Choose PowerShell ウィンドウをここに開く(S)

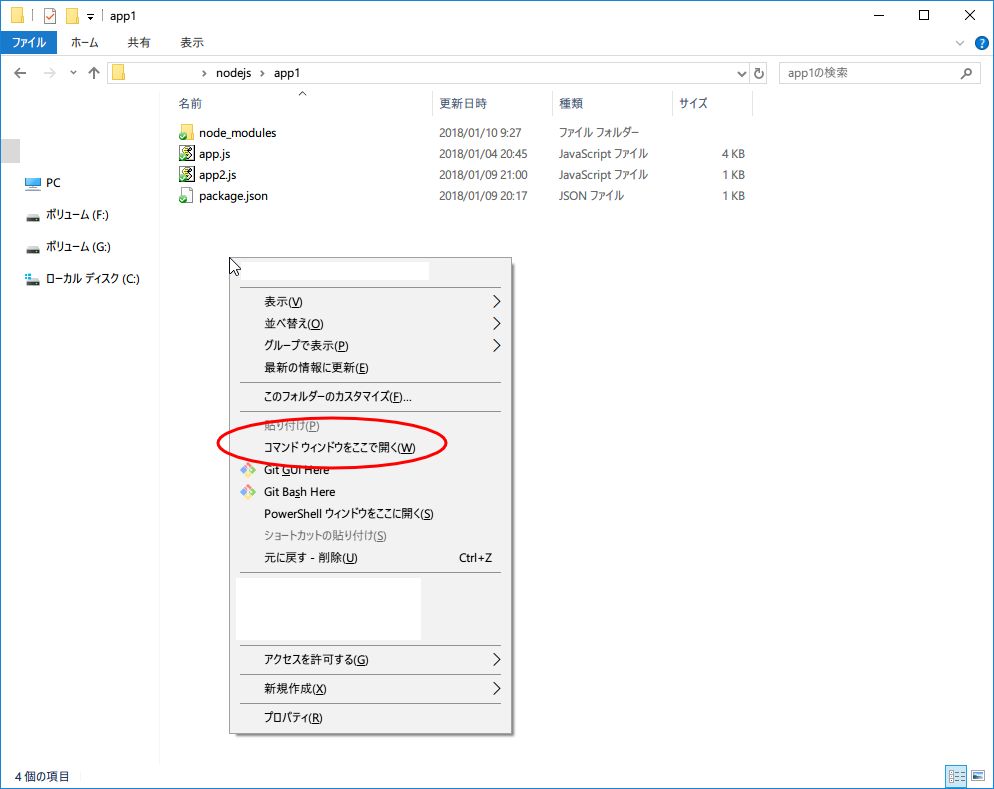tap(348, 514)
